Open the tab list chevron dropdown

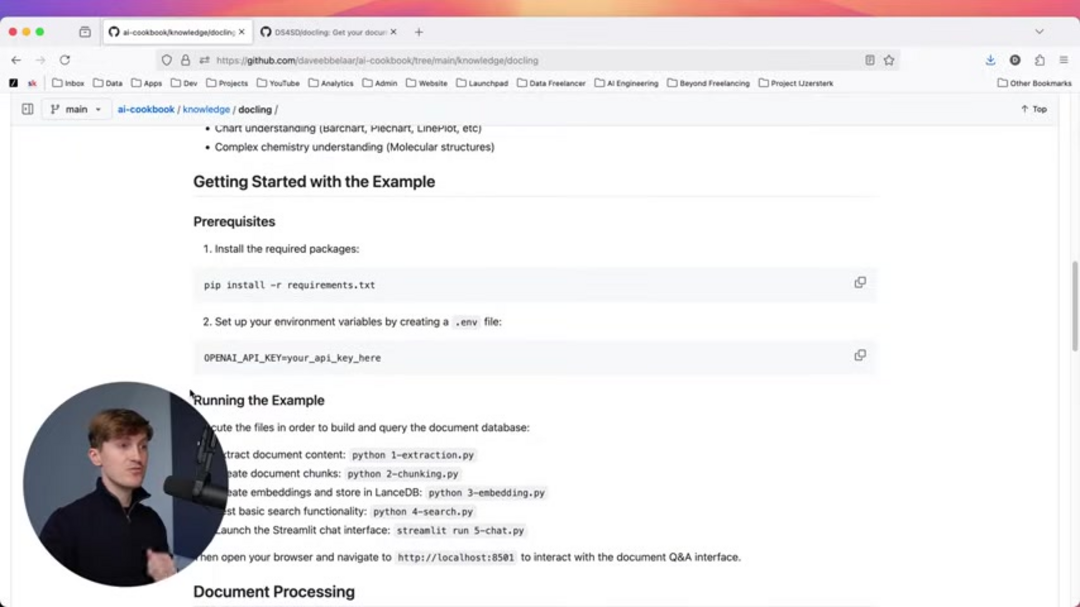tap(1038, 31)
